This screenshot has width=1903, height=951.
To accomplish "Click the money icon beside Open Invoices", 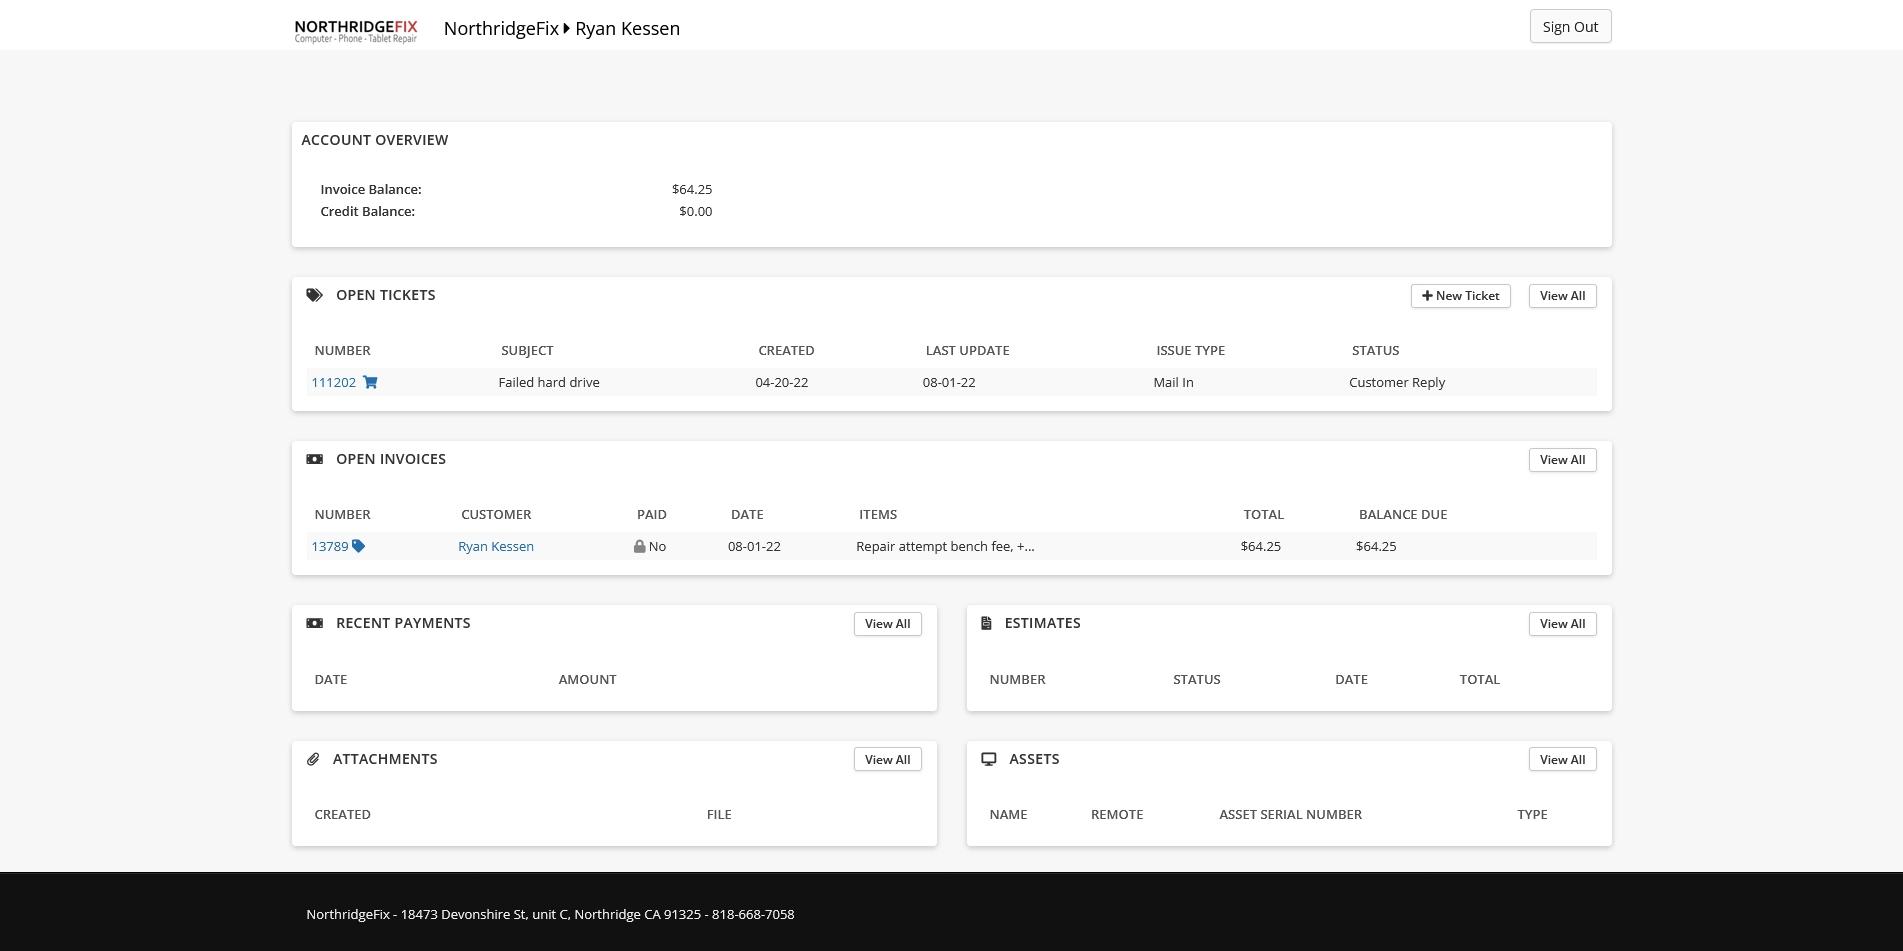I will click(314, 459).
